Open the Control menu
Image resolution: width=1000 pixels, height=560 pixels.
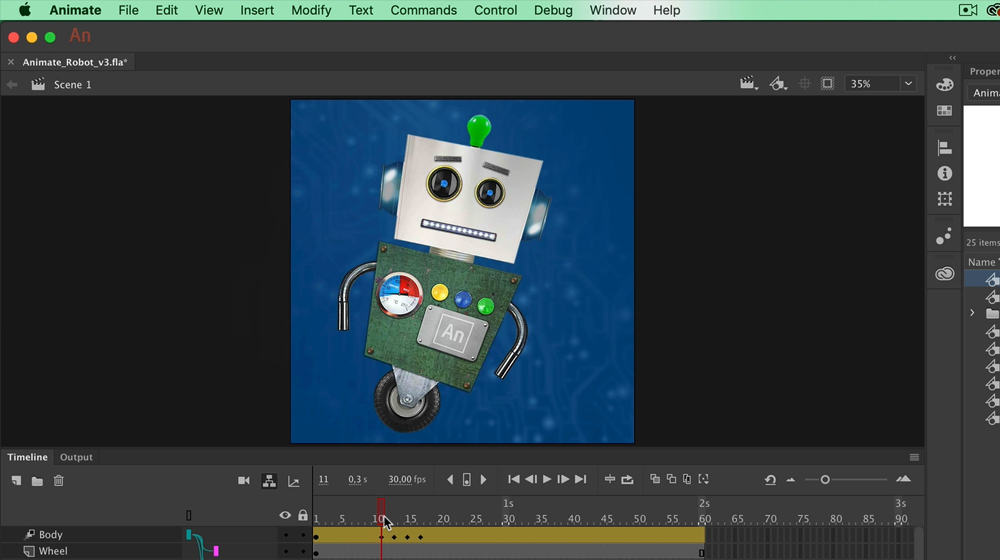496,10
